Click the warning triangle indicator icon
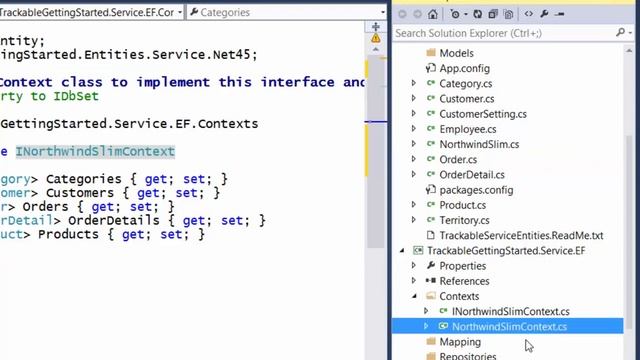640x360 pixels. click(376, 38)
